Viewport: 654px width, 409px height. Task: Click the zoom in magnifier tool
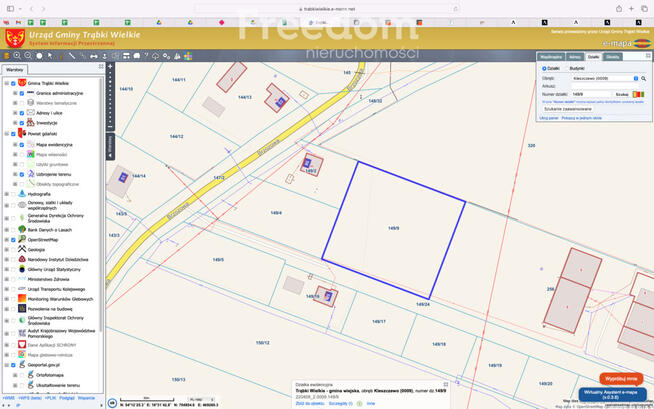(x=17, y=56)
